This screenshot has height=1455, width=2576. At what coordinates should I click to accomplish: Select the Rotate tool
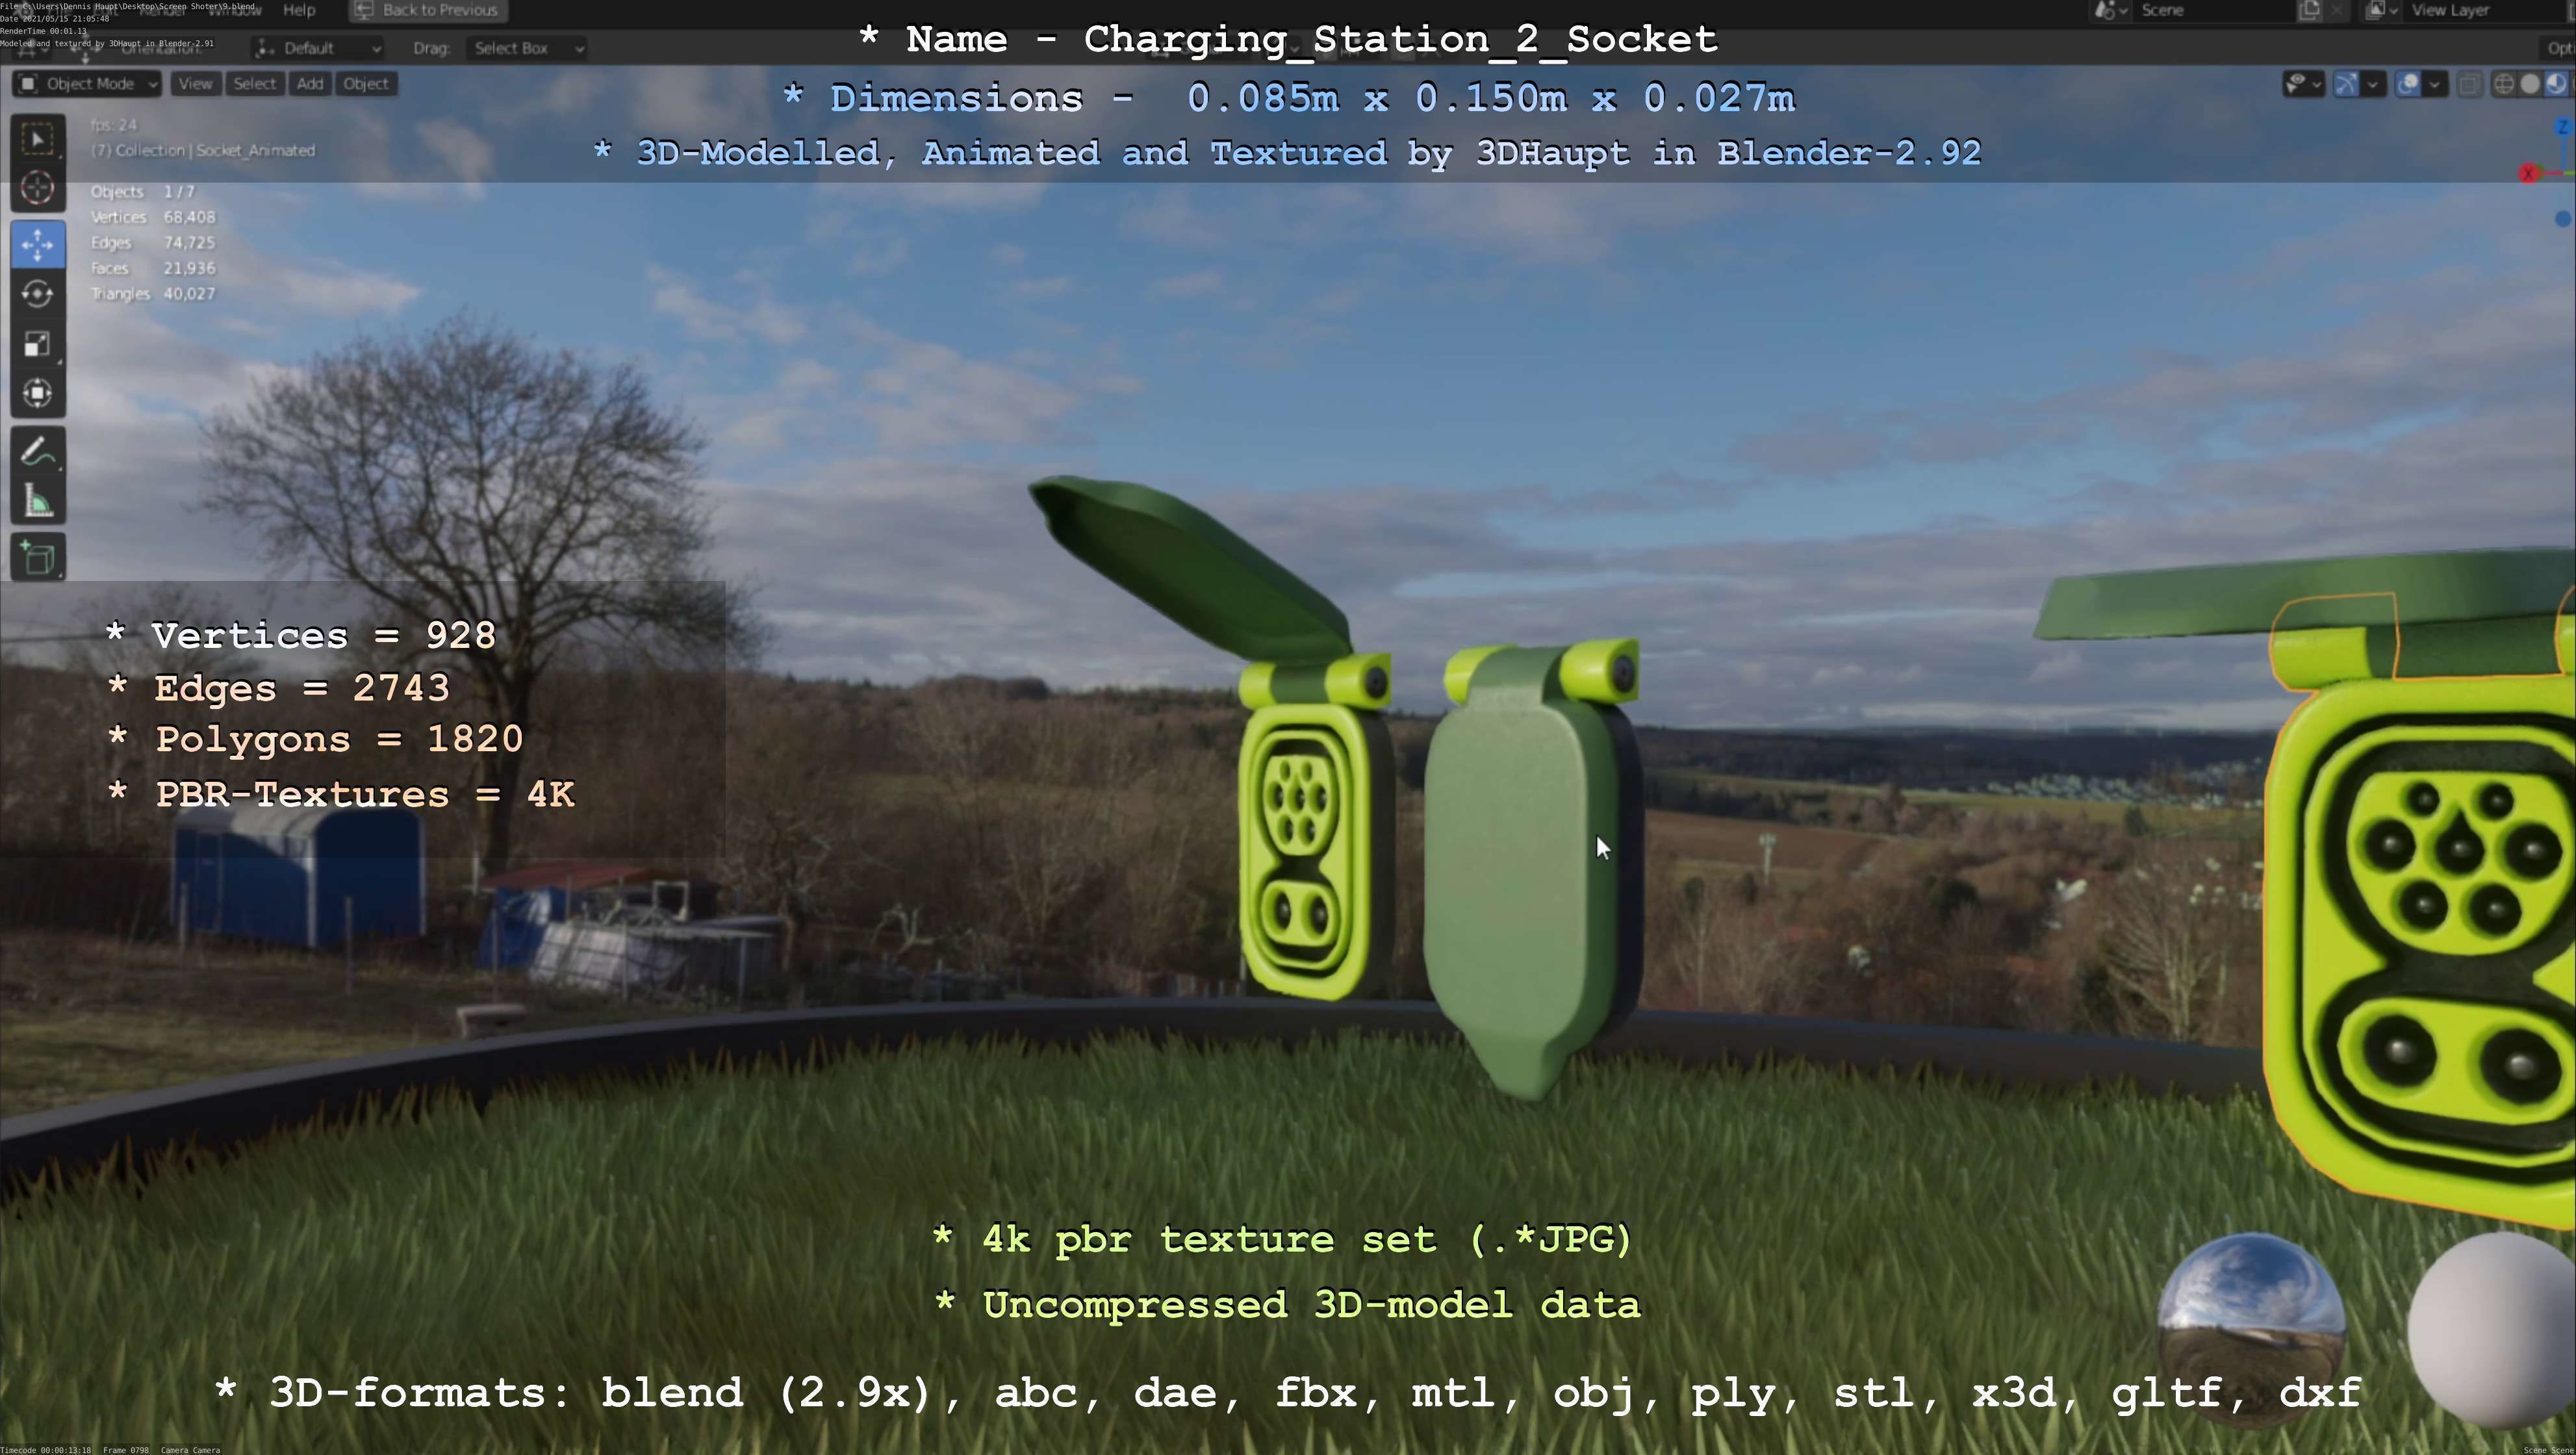coord(38,294)
